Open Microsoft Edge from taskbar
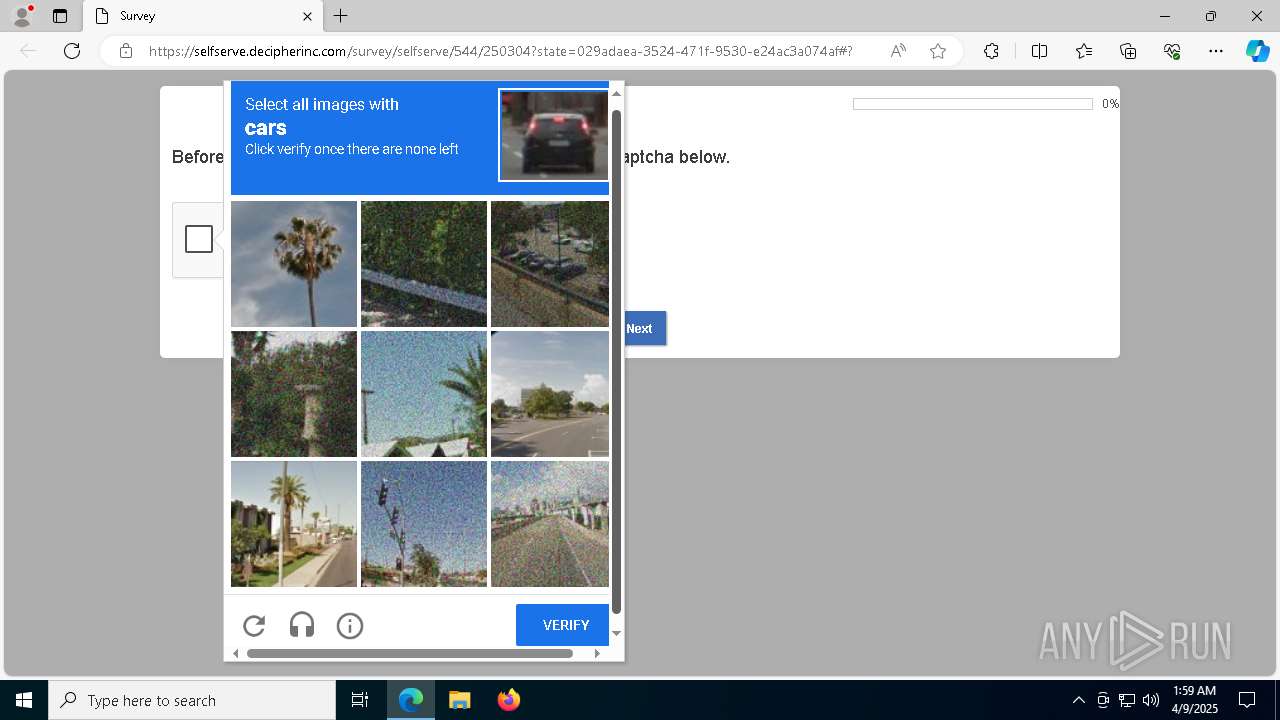The height and width of the screenshot is (720, 1280). coord(411,700)
